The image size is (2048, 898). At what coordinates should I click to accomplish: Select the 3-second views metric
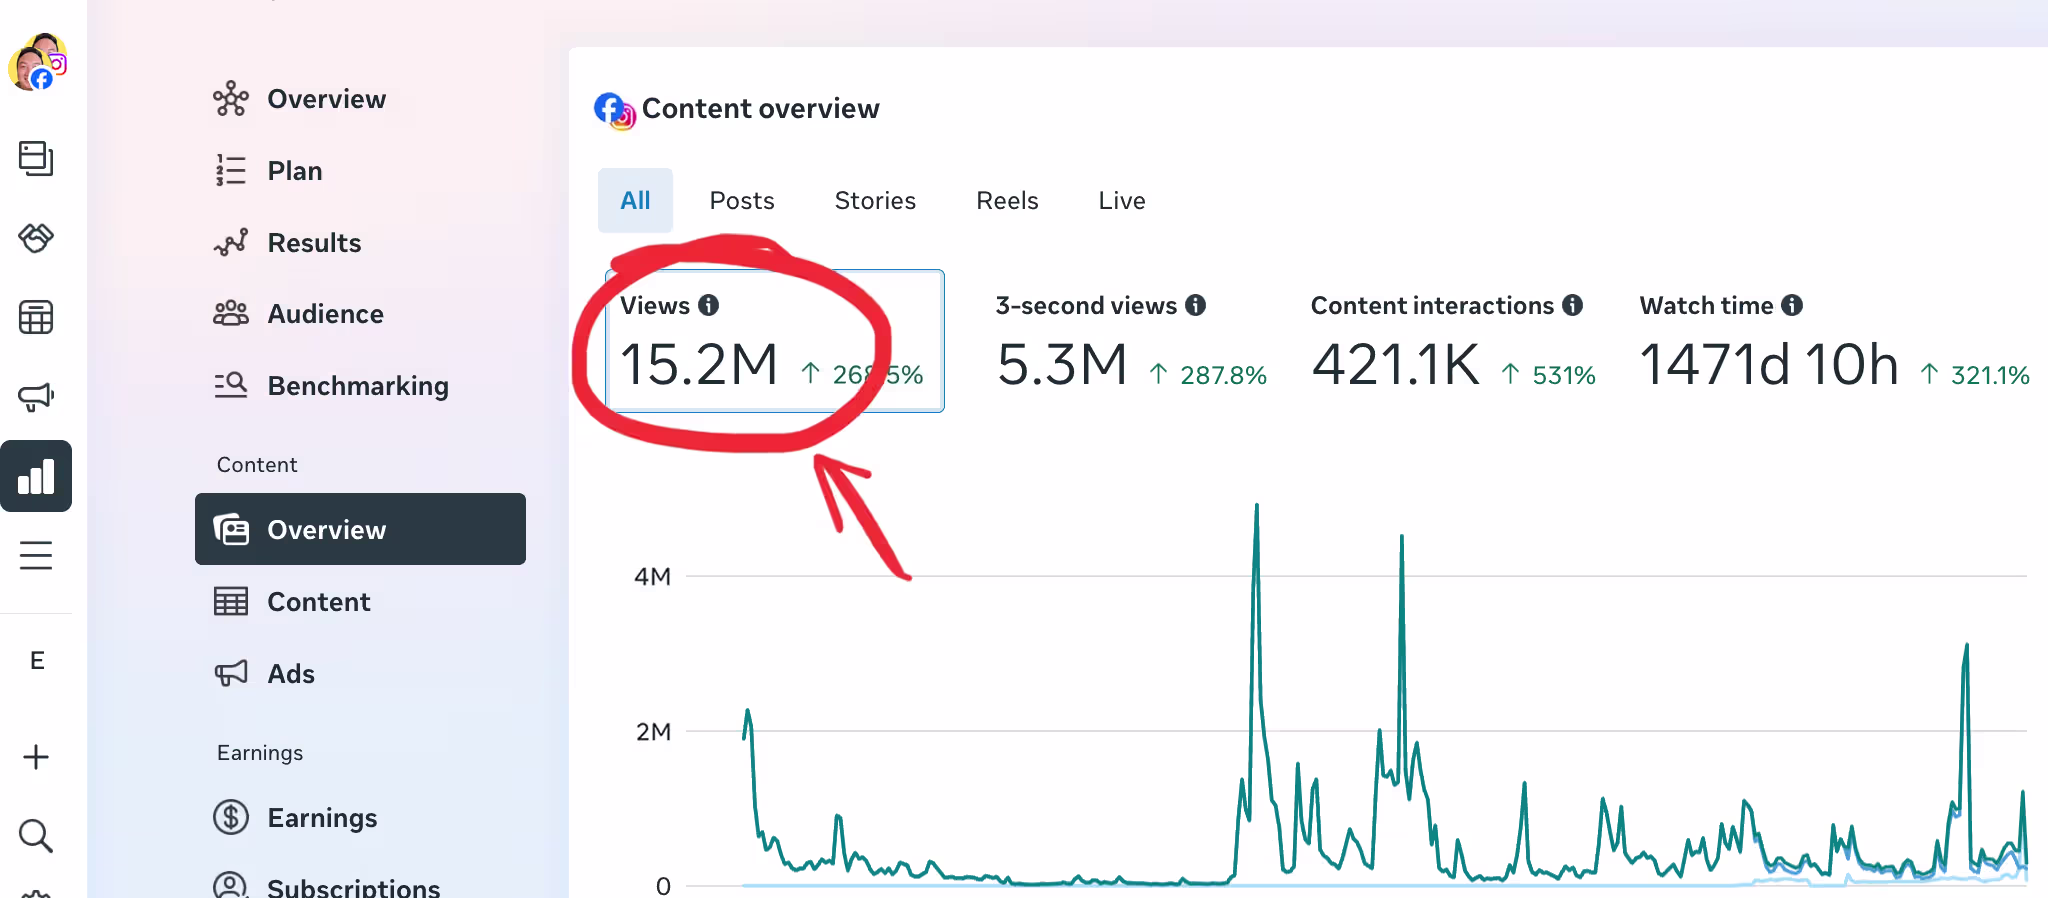(1131, 341)
